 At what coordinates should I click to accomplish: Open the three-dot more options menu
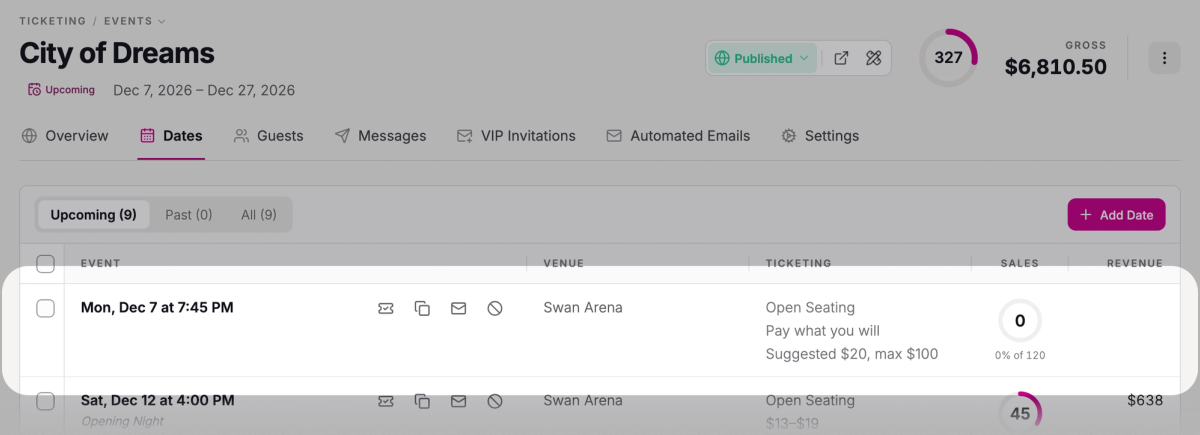click(x=1164, y=58)
